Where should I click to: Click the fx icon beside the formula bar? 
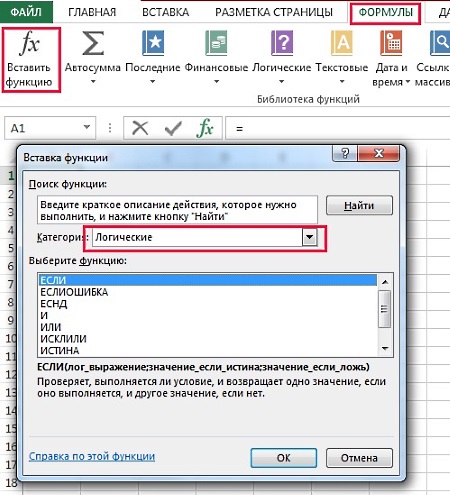205,128
